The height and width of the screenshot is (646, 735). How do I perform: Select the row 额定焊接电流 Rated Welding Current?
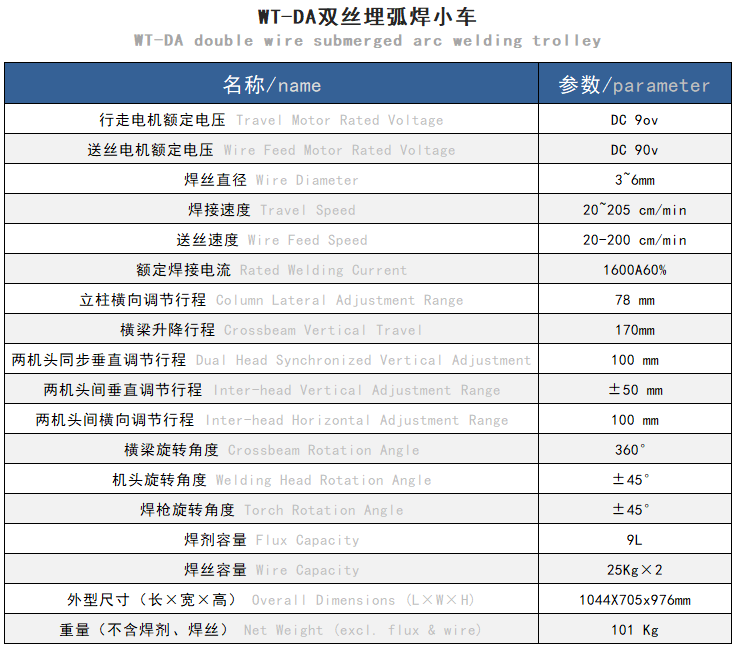368,269
